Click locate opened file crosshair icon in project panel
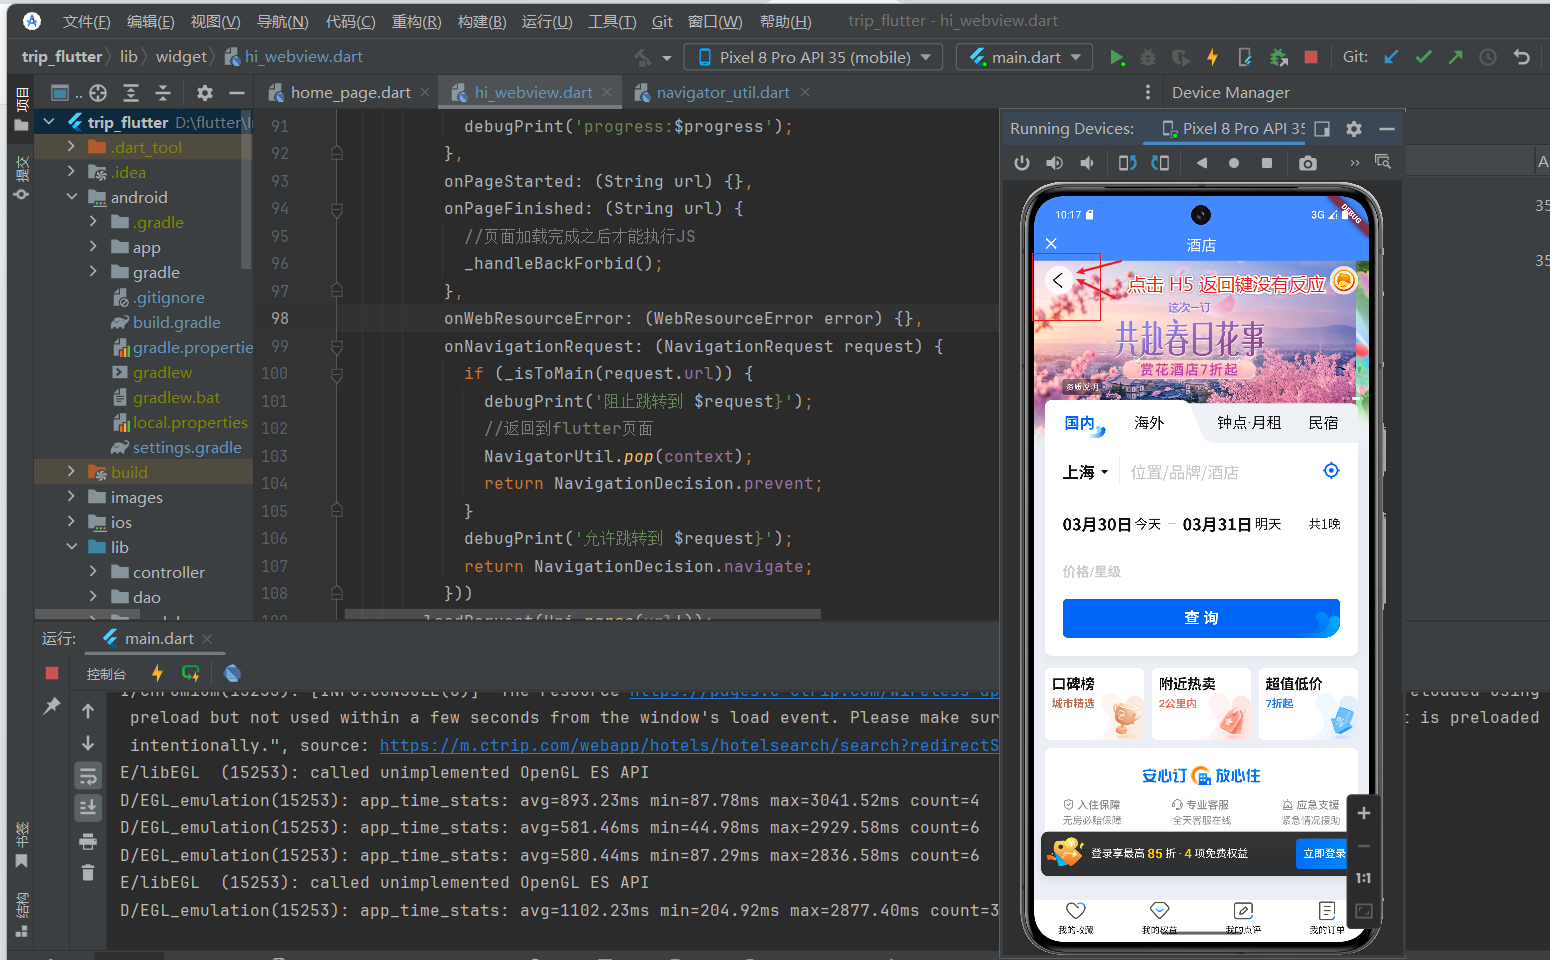The image size is (1550, 960). coord(98,93)
